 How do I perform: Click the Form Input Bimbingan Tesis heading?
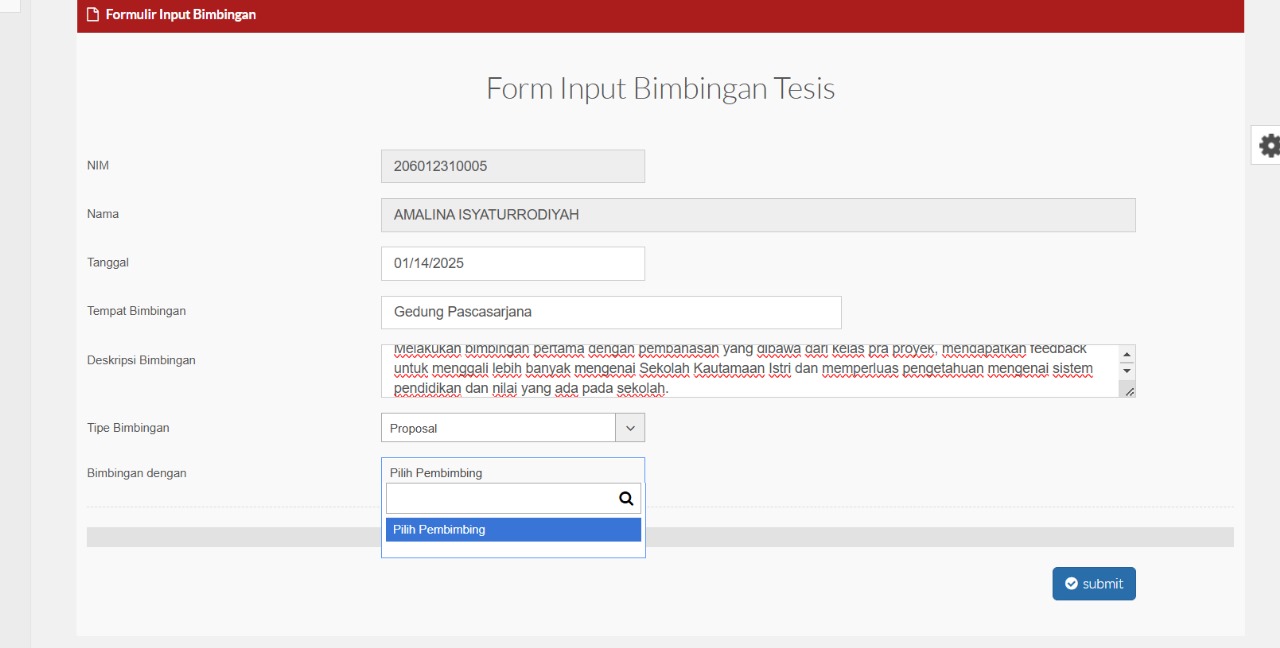[660, 89]
